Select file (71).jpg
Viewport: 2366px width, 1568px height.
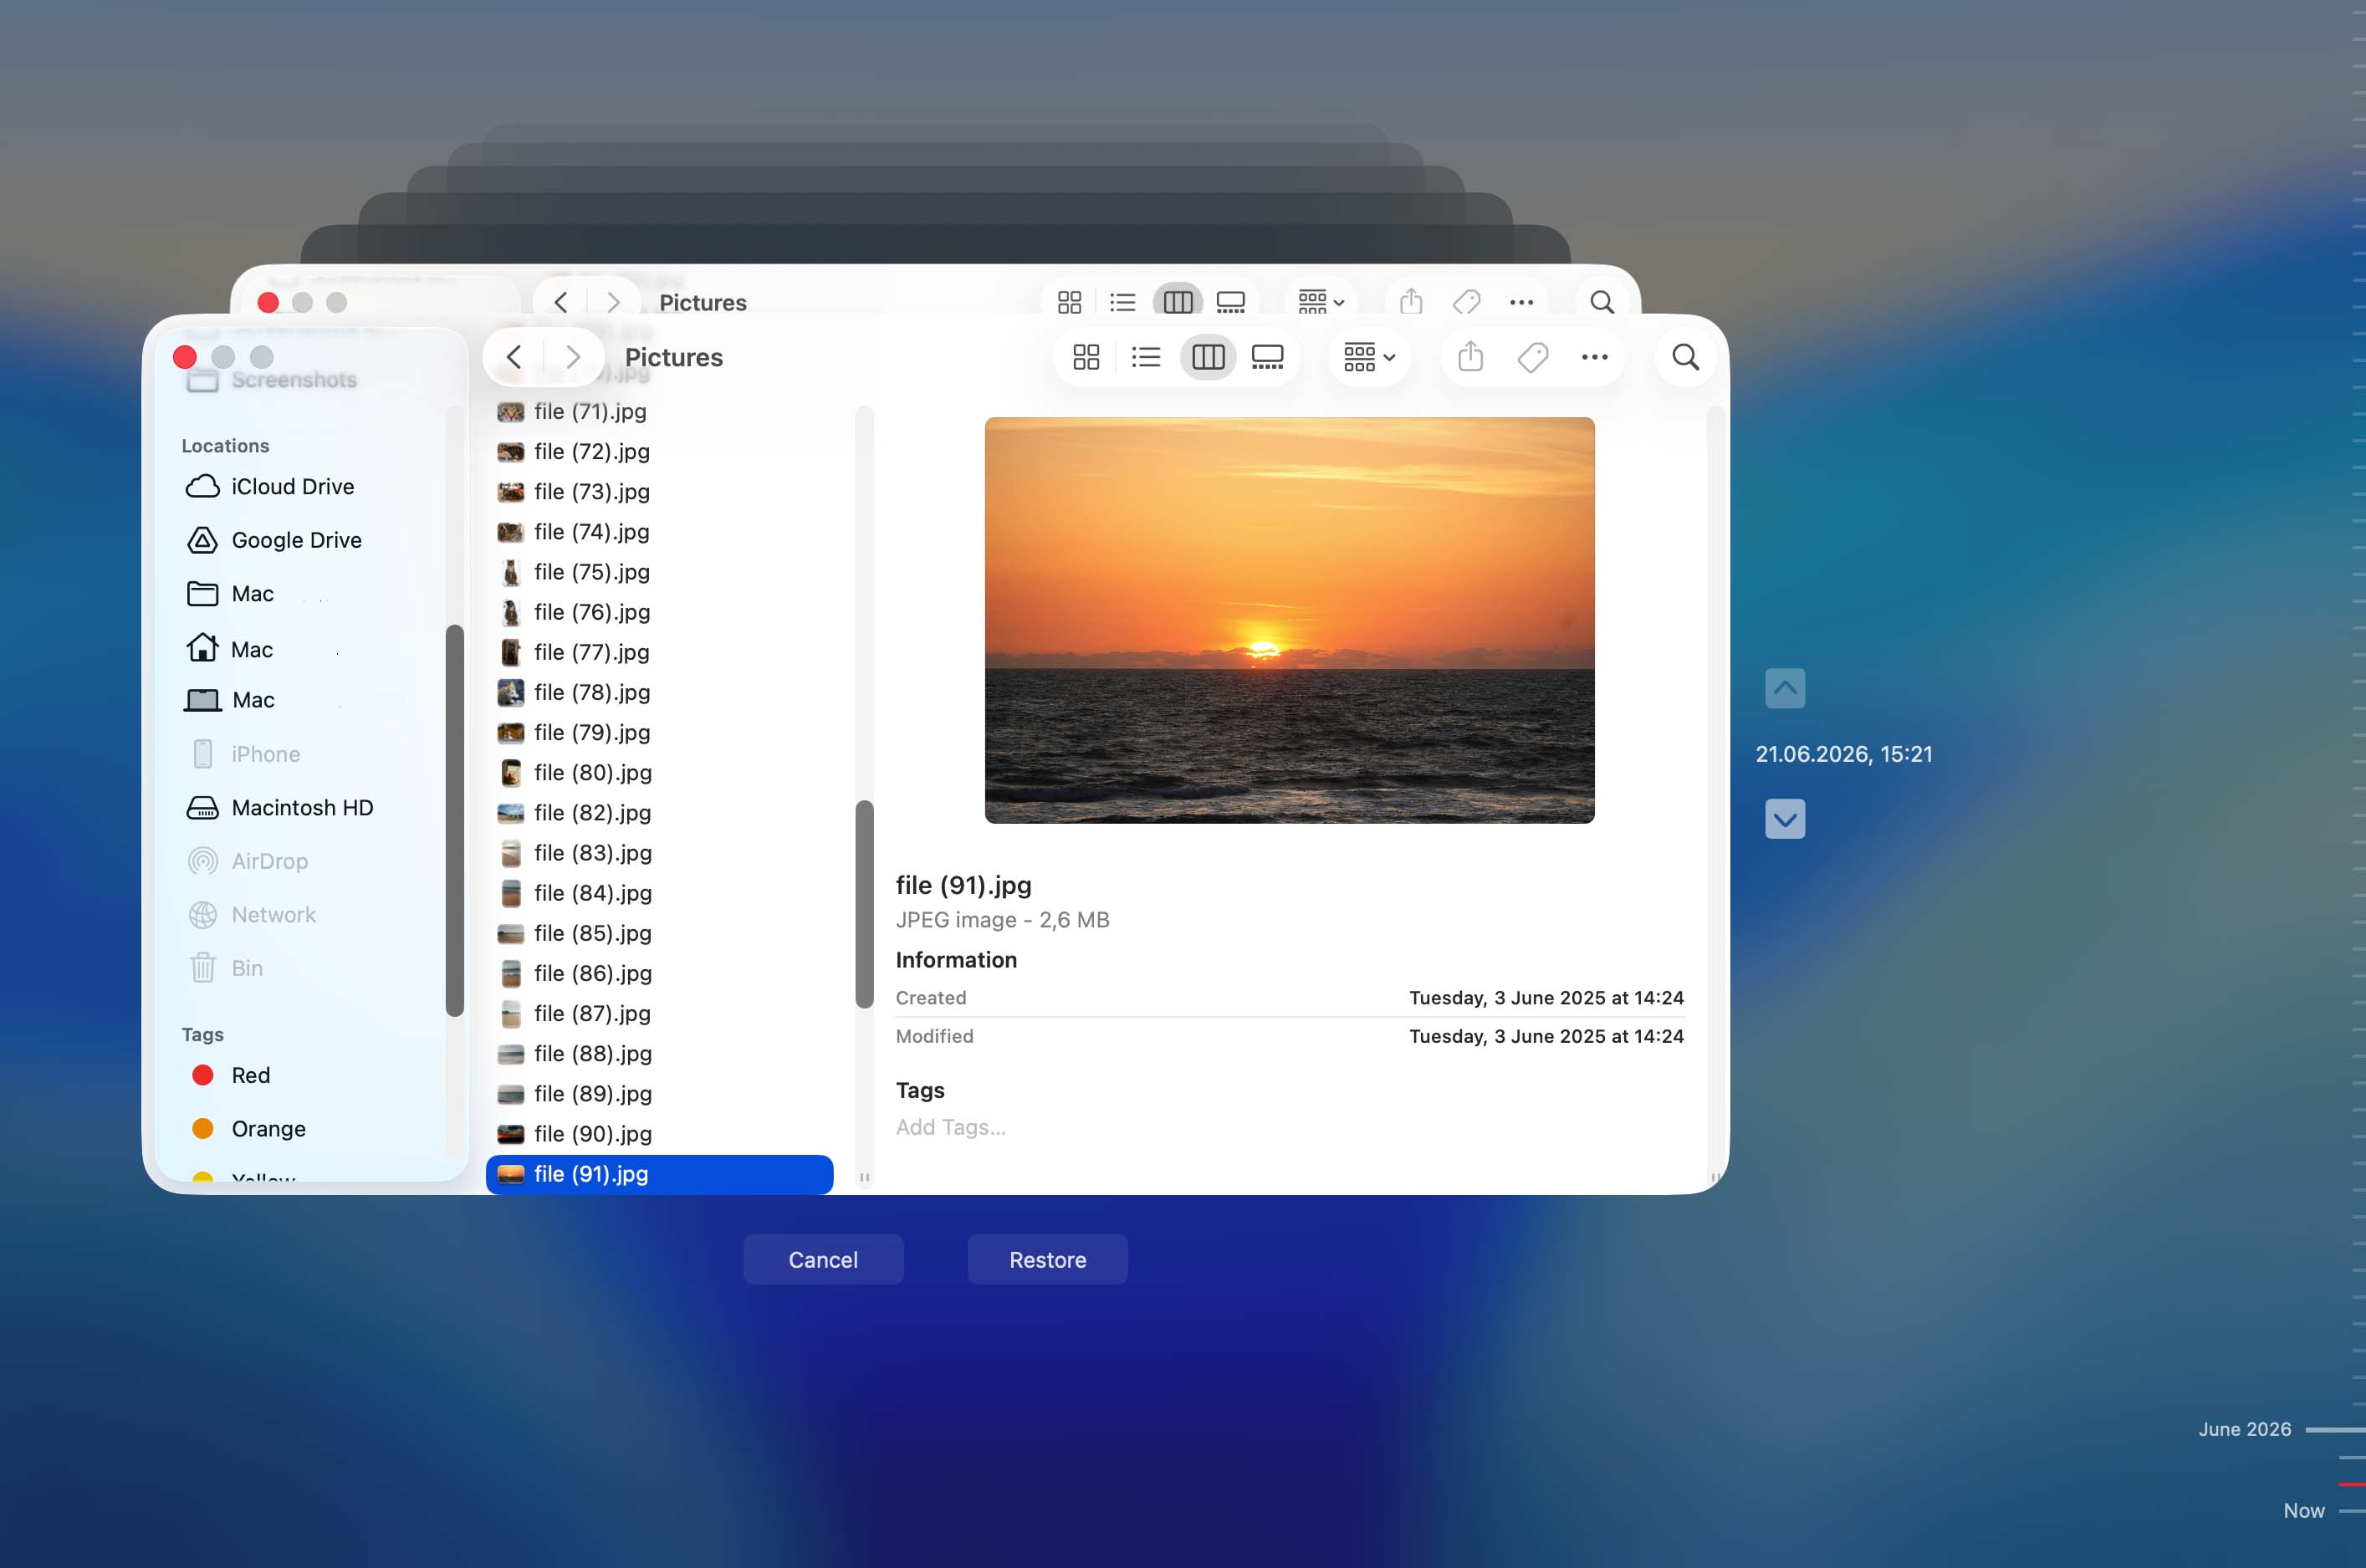[660, 411]
